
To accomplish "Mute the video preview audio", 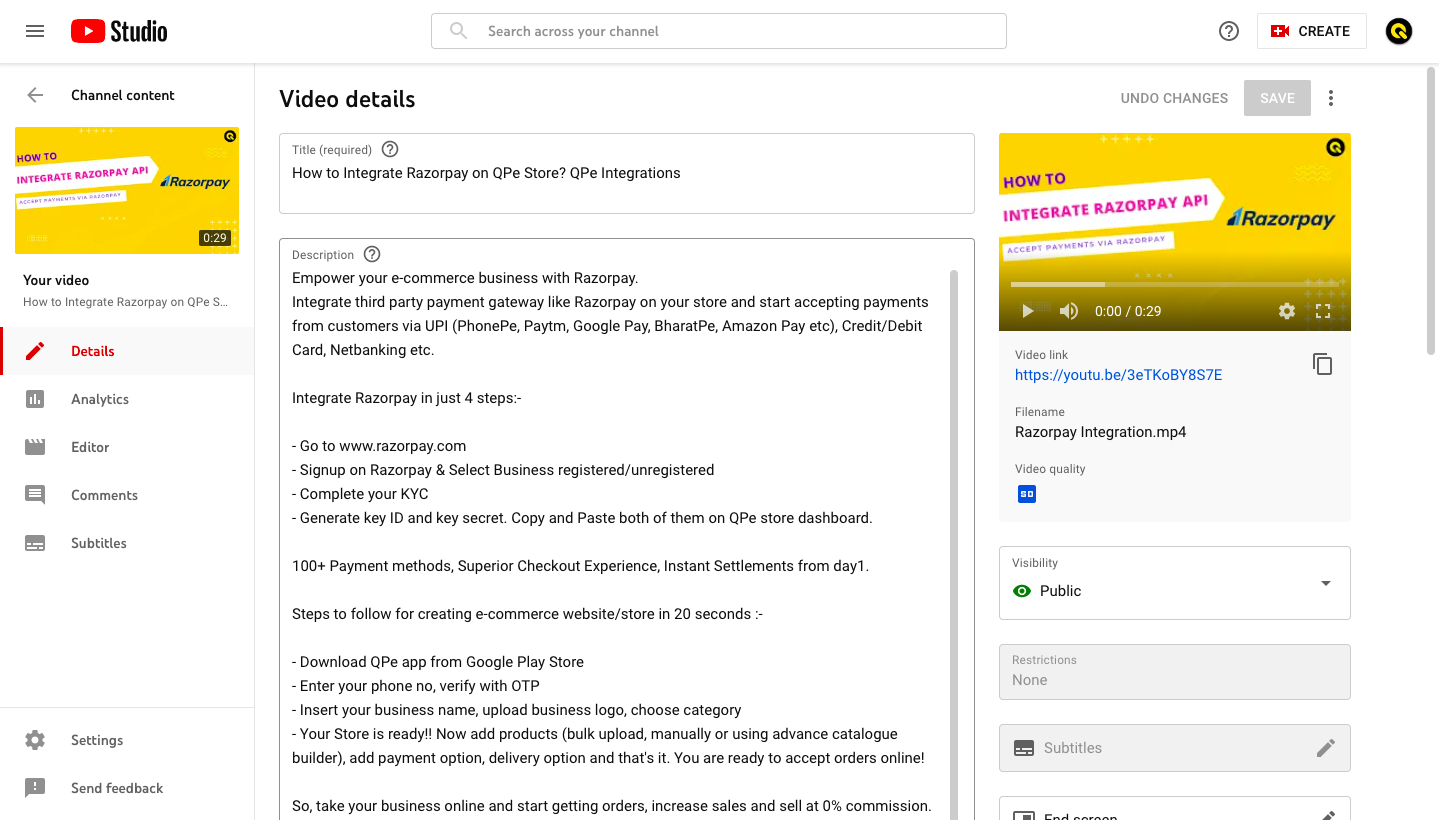I will (1068, 311).
